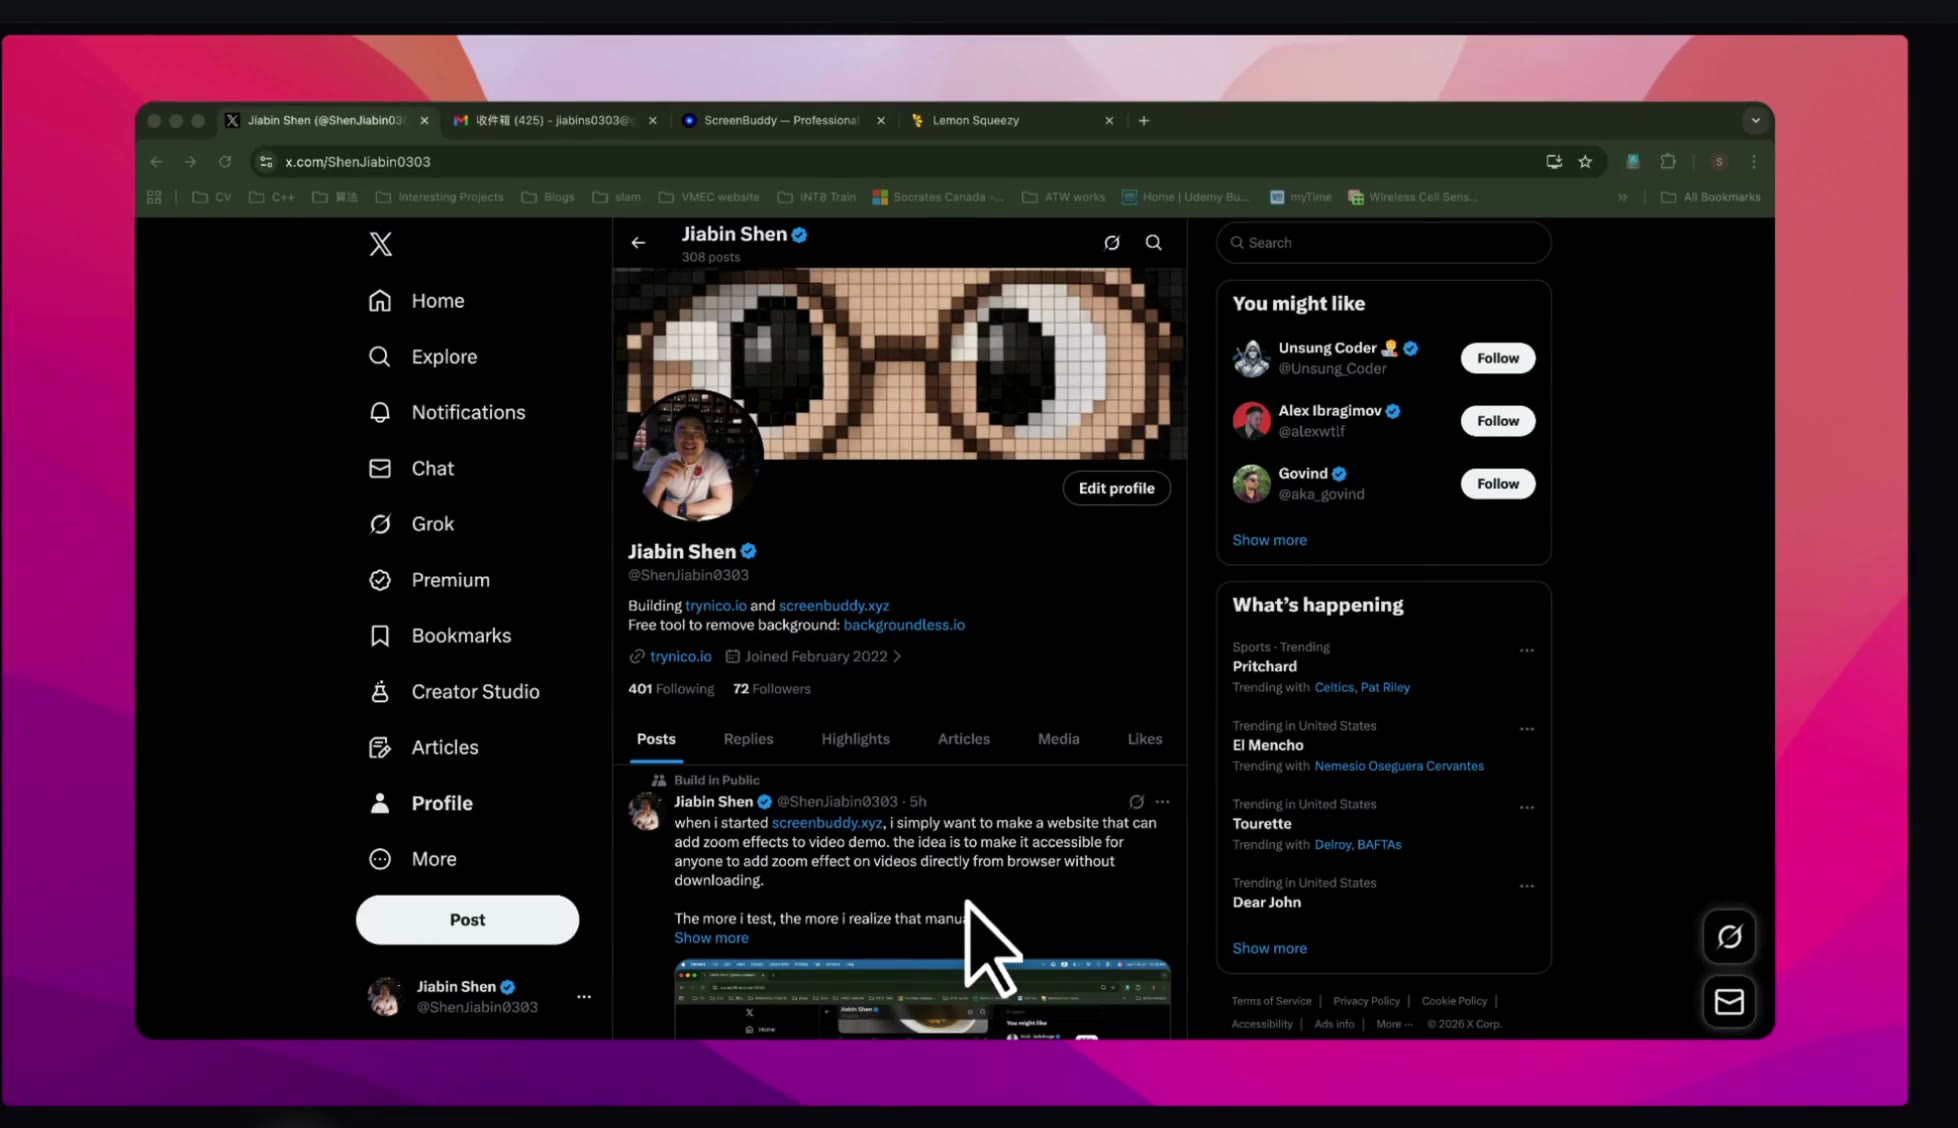Follow Govind
This screenshot has height=1128, width=1958.
(x=1497, y=484)
